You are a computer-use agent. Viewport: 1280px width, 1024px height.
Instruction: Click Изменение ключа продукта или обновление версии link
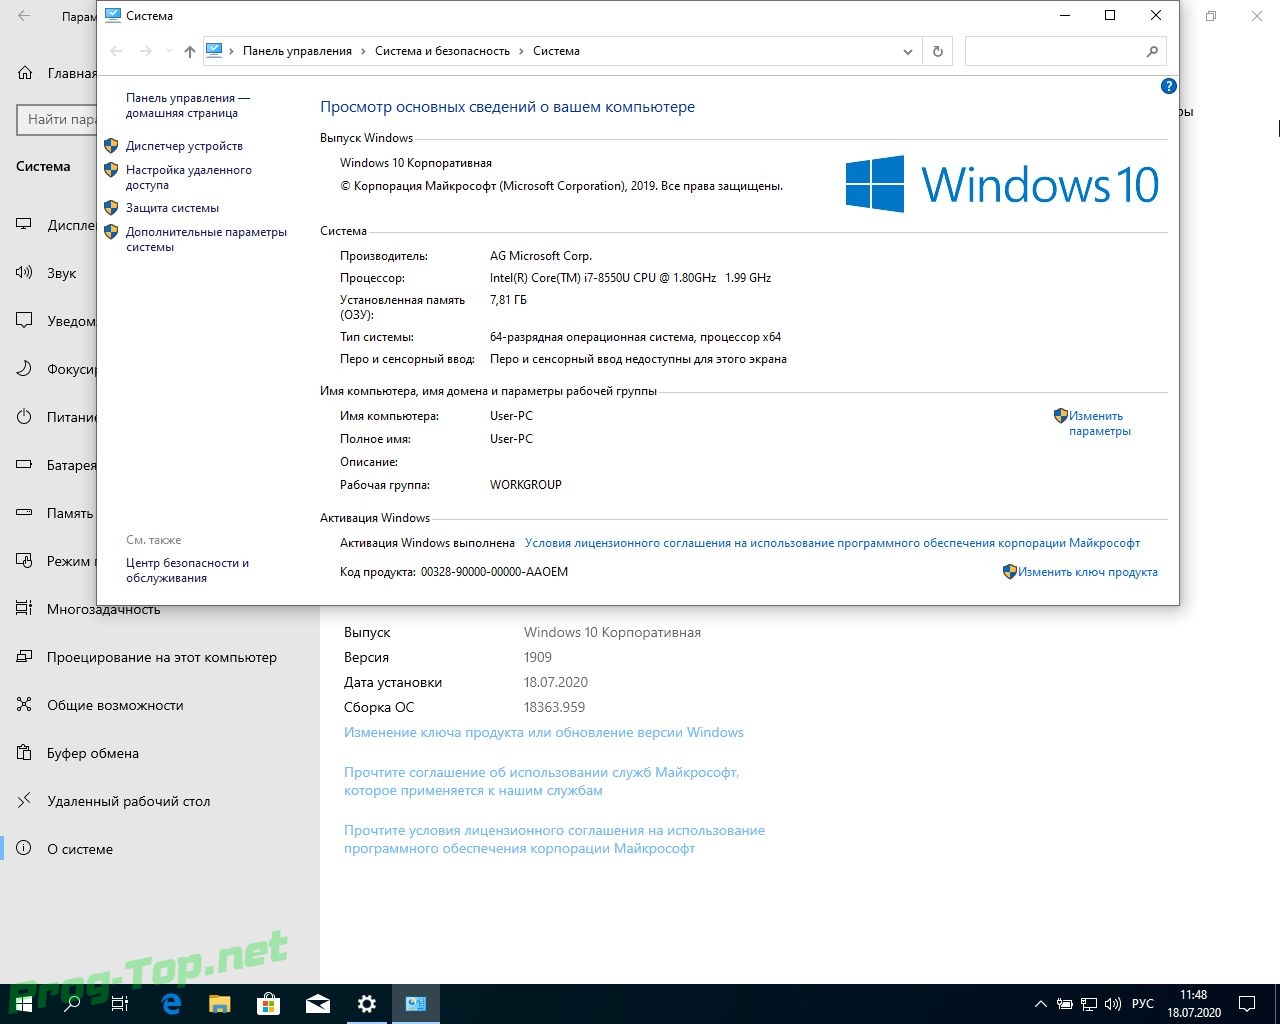coord(544,732)
